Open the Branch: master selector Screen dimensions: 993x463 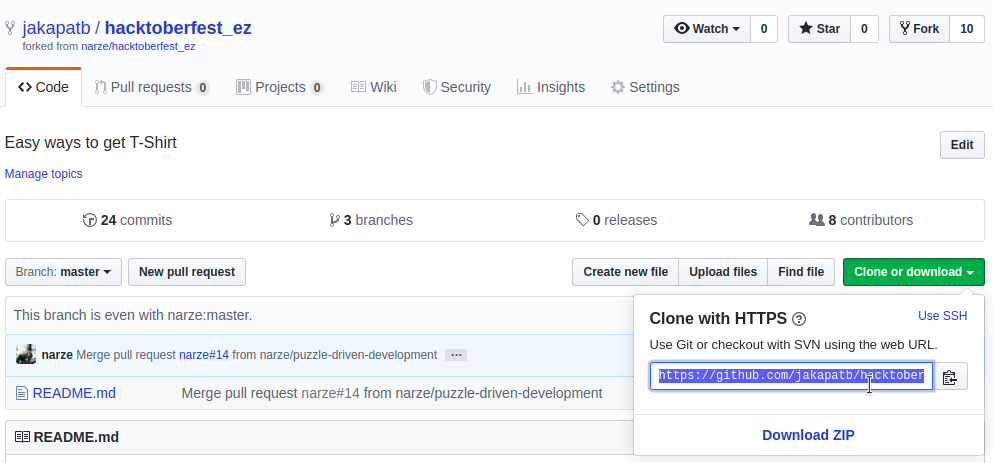tap(64, 272)
